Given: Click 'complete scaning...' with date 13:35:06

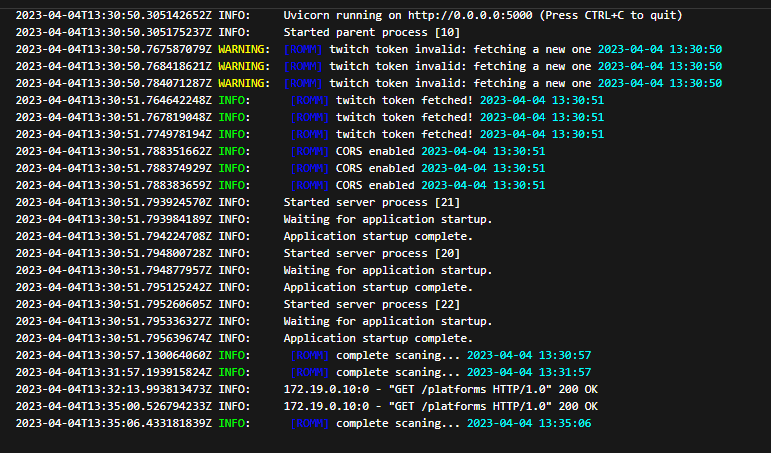Looking at the screenshot, I should pyautogui.click(x=398, y=423).
